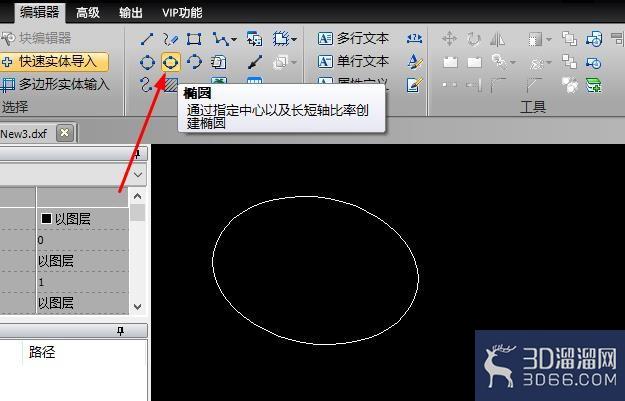The image size is (625, 401).
Task: Click the Fillet corner tool icon
Action: [x=498, y=85]
